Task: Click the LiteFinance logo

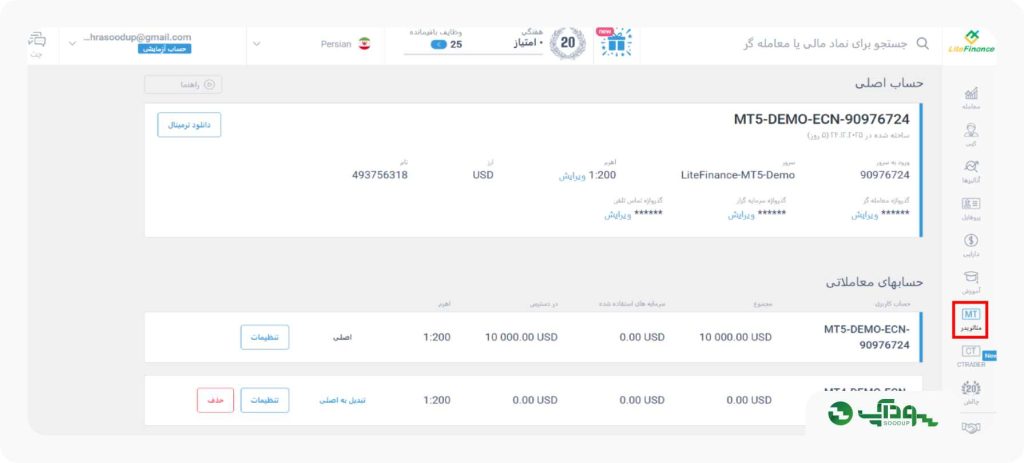Action: [971, 42]
